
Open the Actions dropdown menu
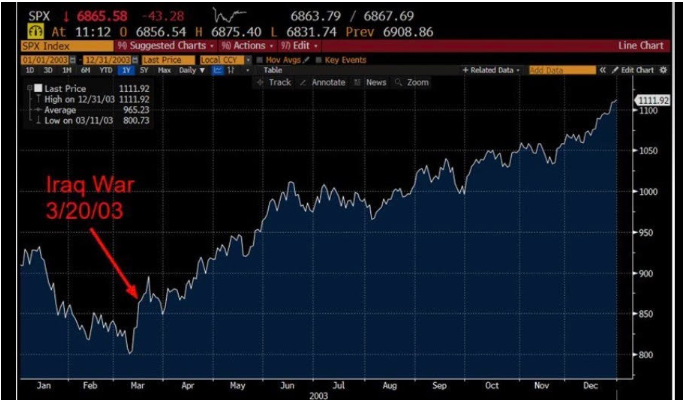coord(247,46)
